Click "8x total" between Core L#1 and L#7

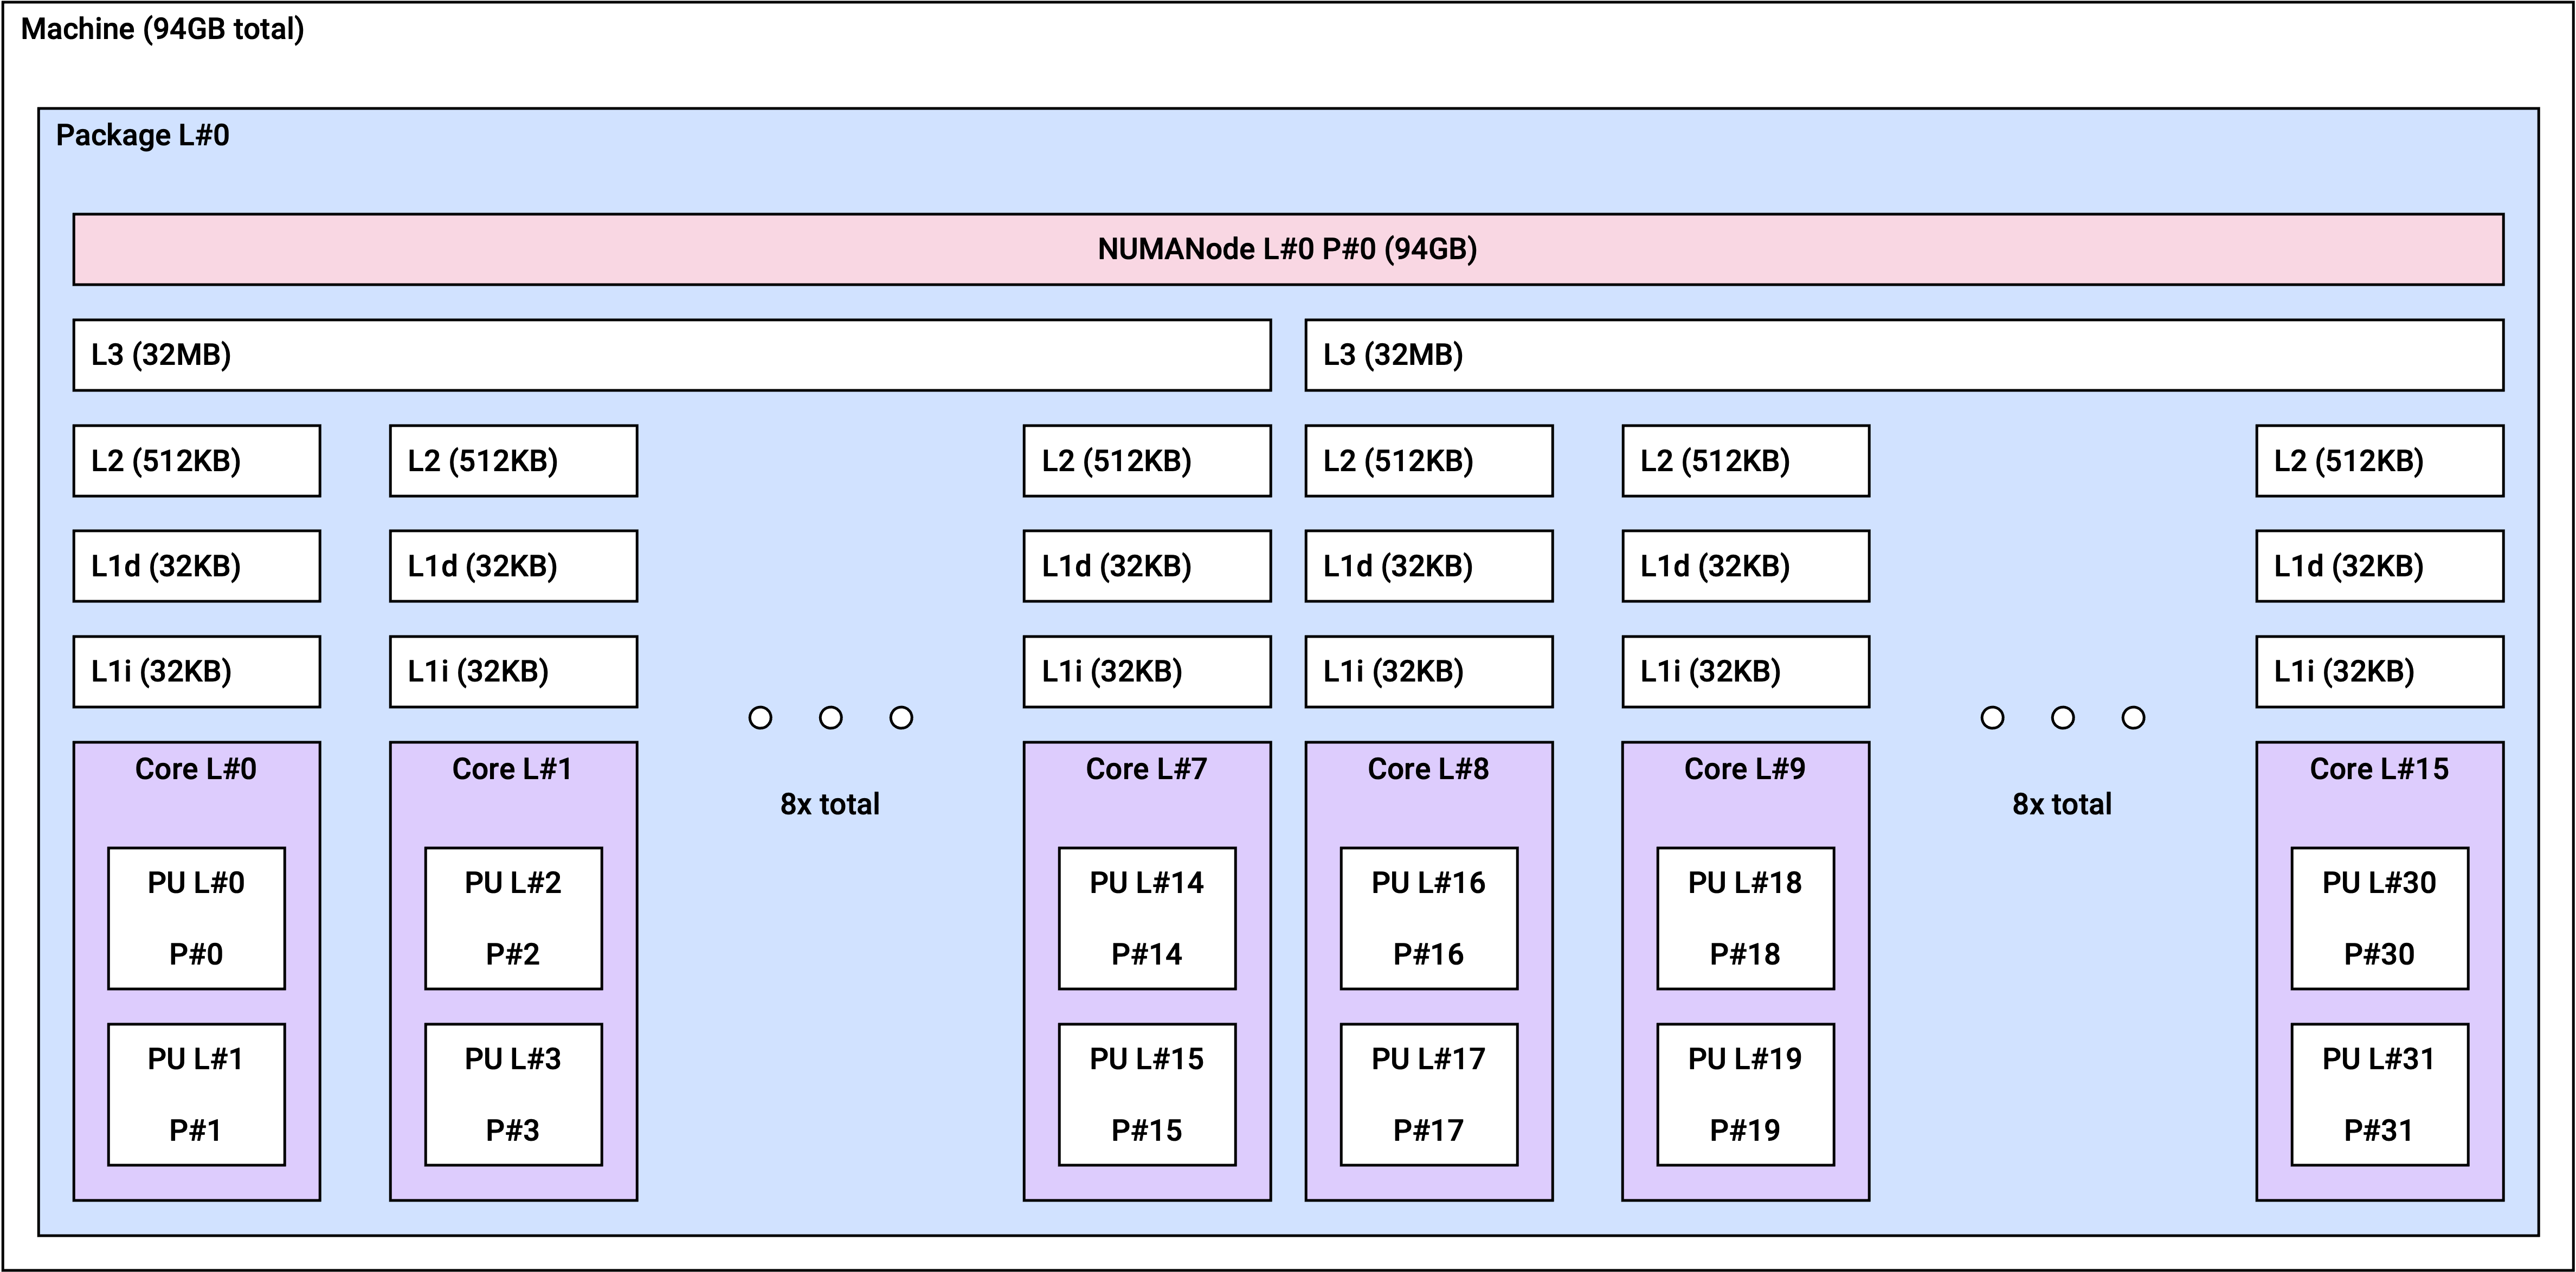830,804
